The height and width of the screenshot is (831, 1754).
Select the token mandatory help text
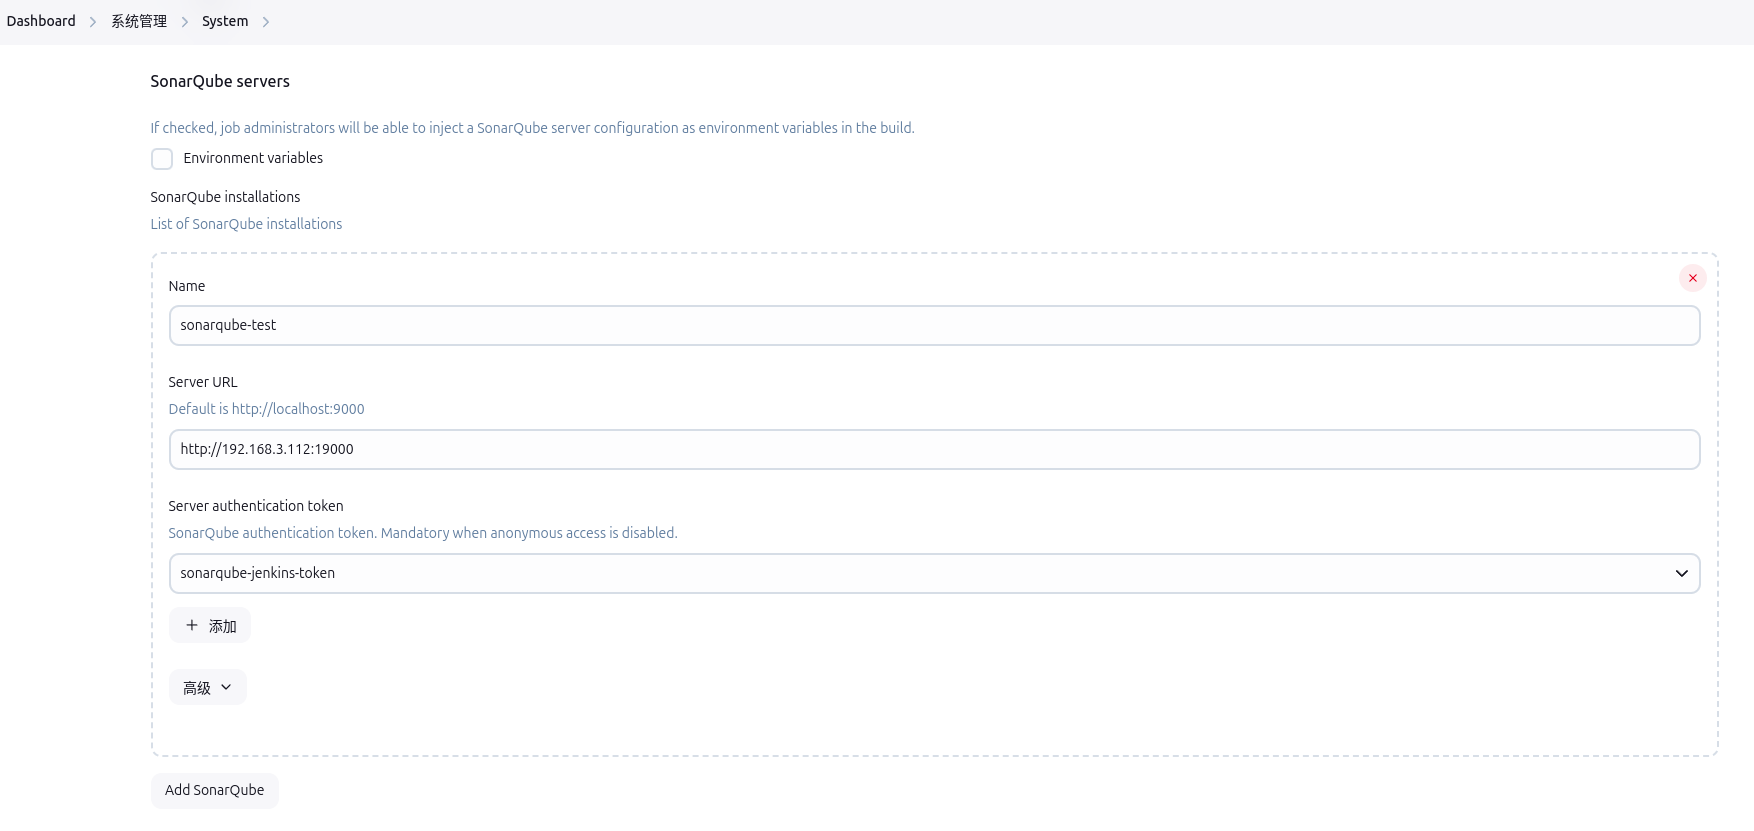(x=423, y=533)
